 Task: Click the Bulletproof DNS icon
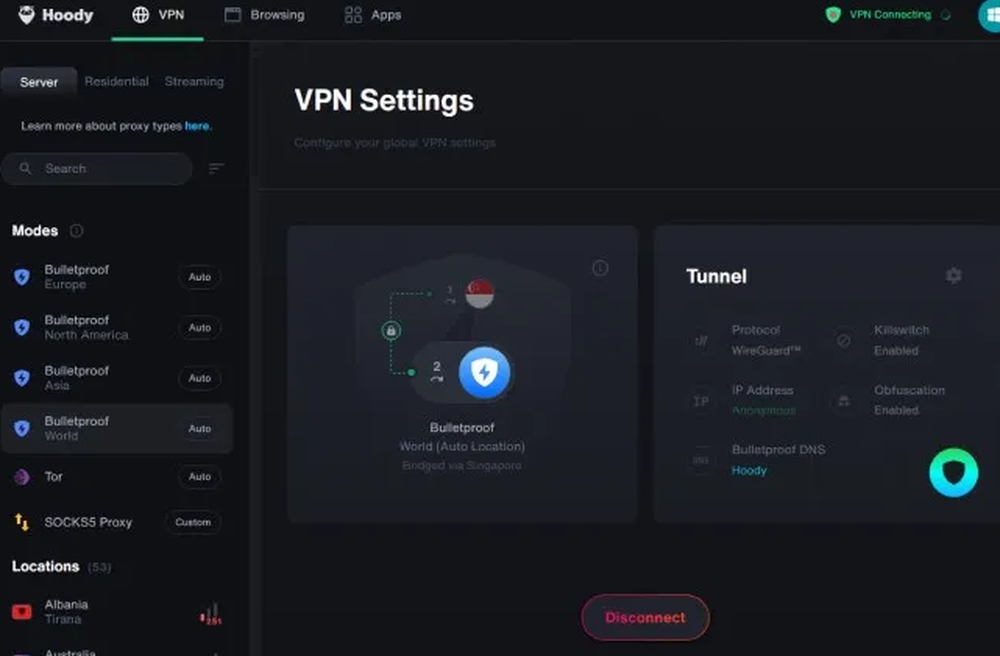tap(701, 460)
